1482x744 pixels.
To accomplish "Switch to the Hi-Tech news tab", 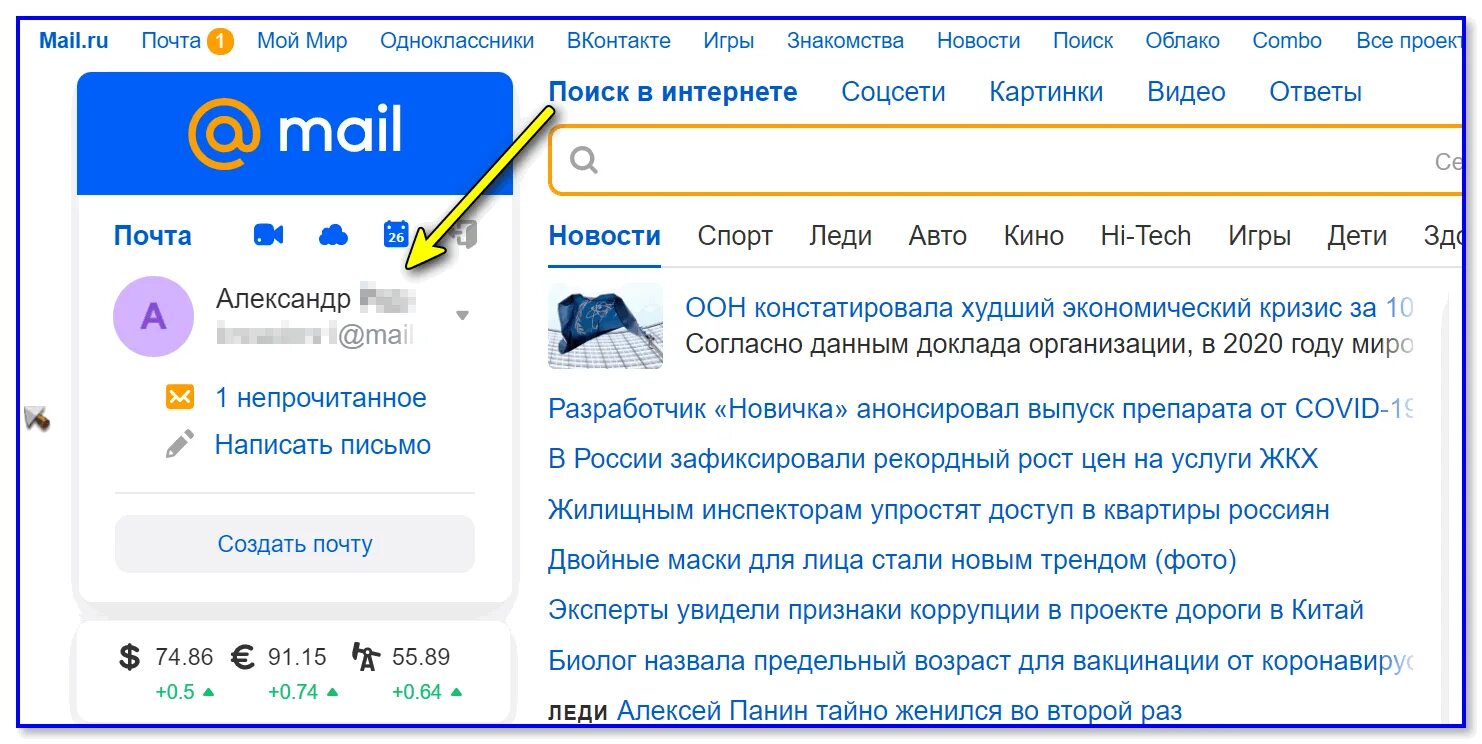I will point(1146,236).
